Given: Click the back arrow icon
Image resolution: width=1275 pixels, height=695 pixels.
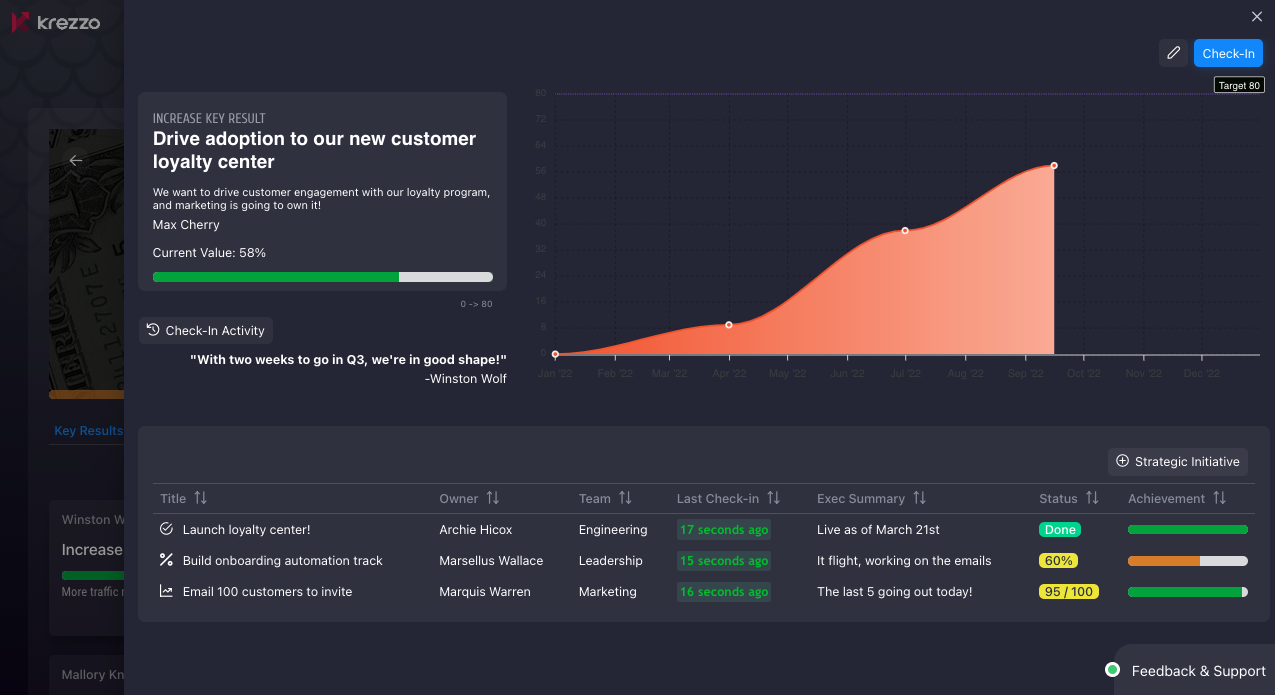Looking at the screenshot, I should click(x=75, y=160).
